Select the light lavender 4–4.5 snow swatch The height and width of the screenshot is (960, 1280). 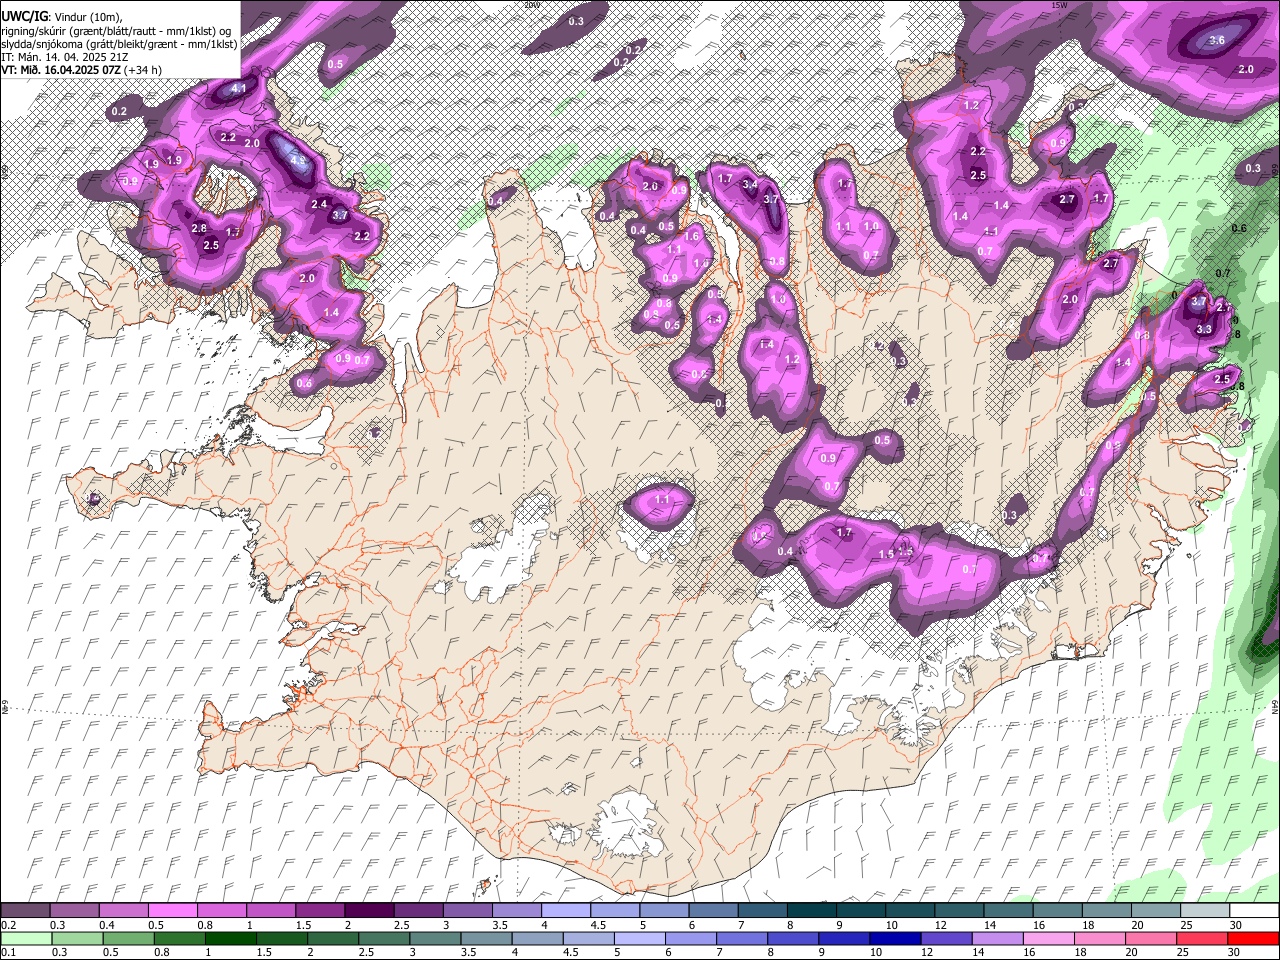coord(565,911)
